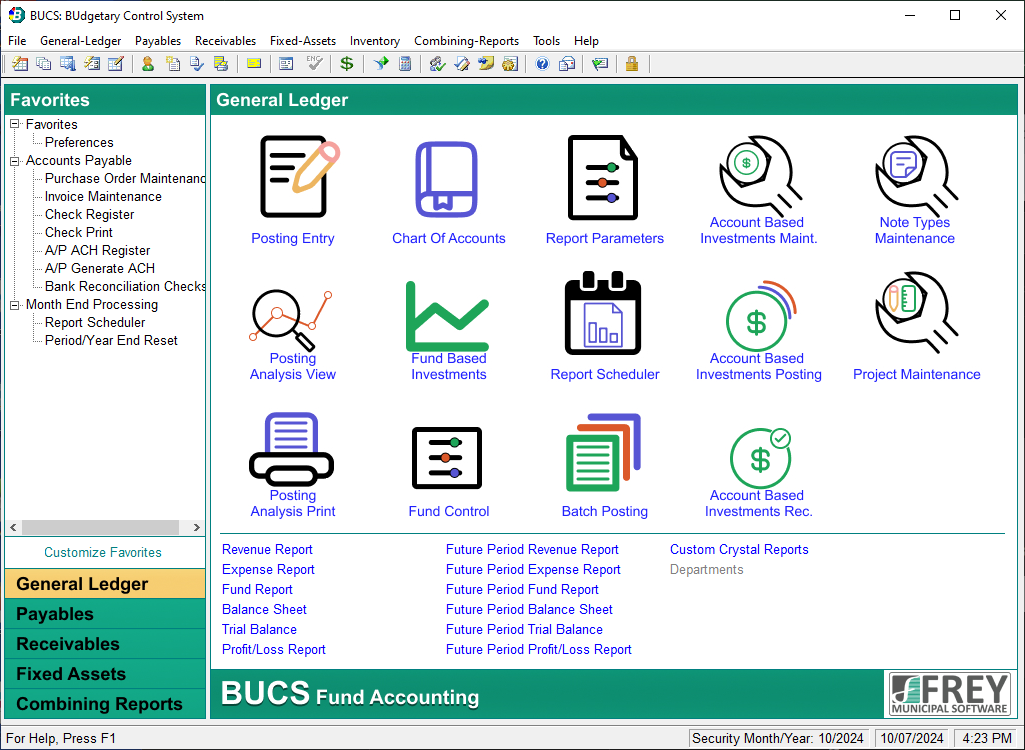Select Invoice Maintenance in the tree

[103, 197]
